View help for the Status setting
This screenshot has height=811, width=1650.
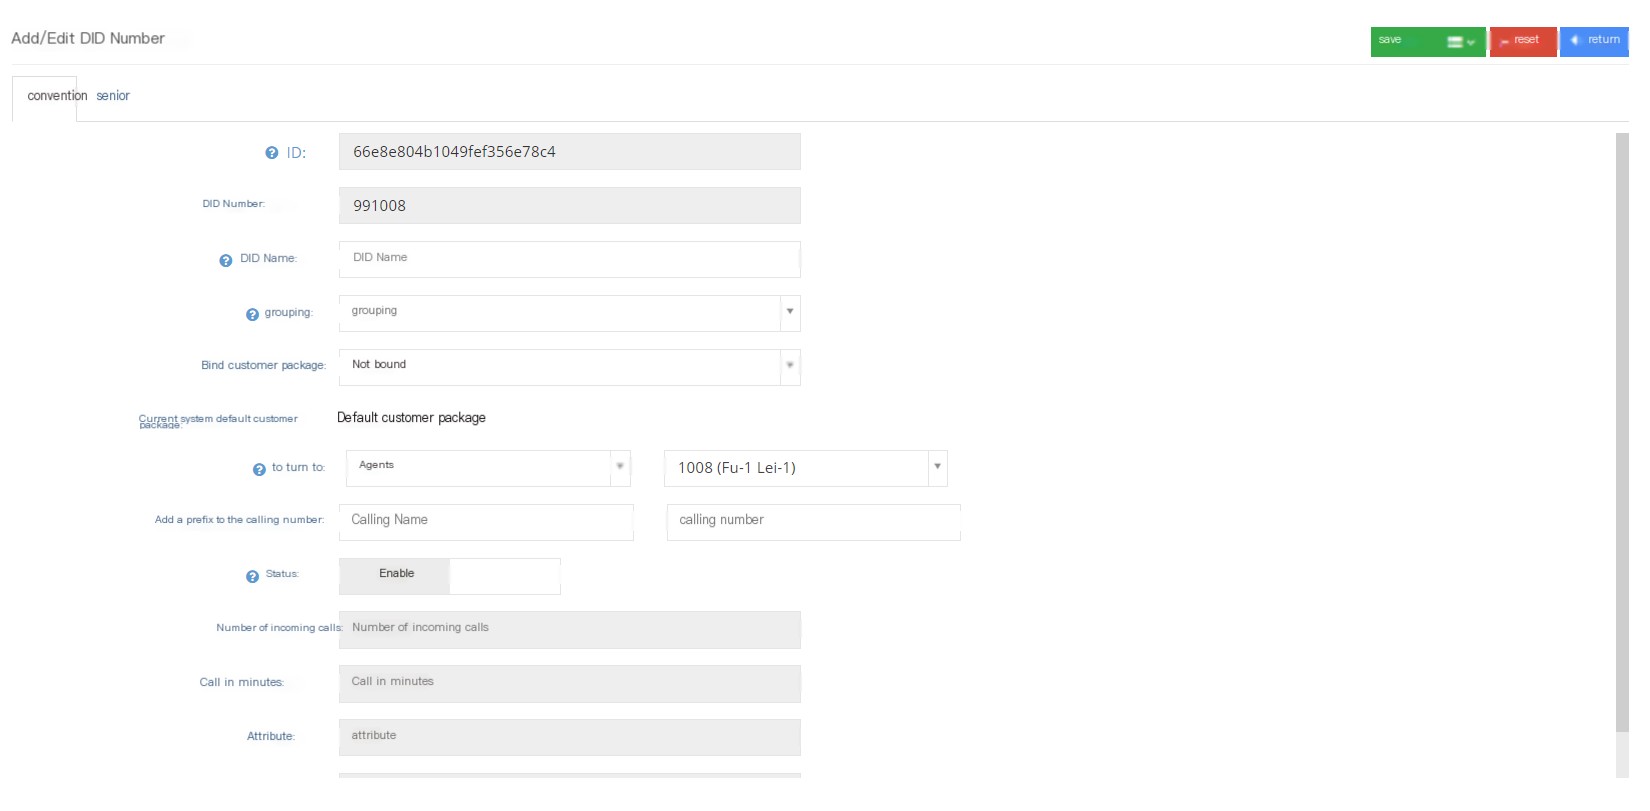point(252,576)
